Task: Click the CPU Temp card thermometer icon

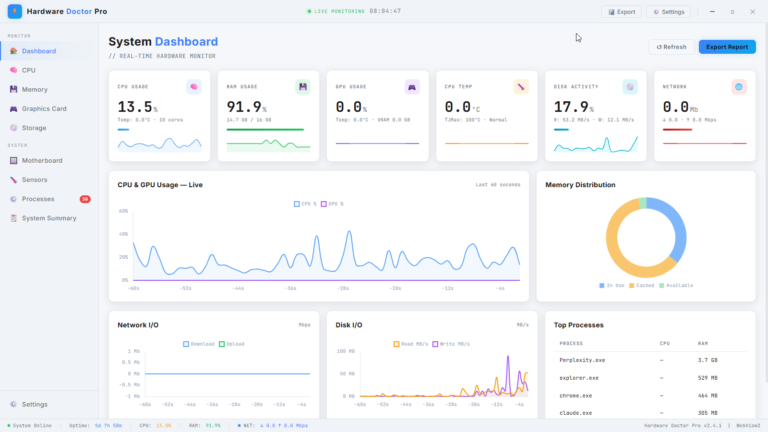Action: coord(521,87)
